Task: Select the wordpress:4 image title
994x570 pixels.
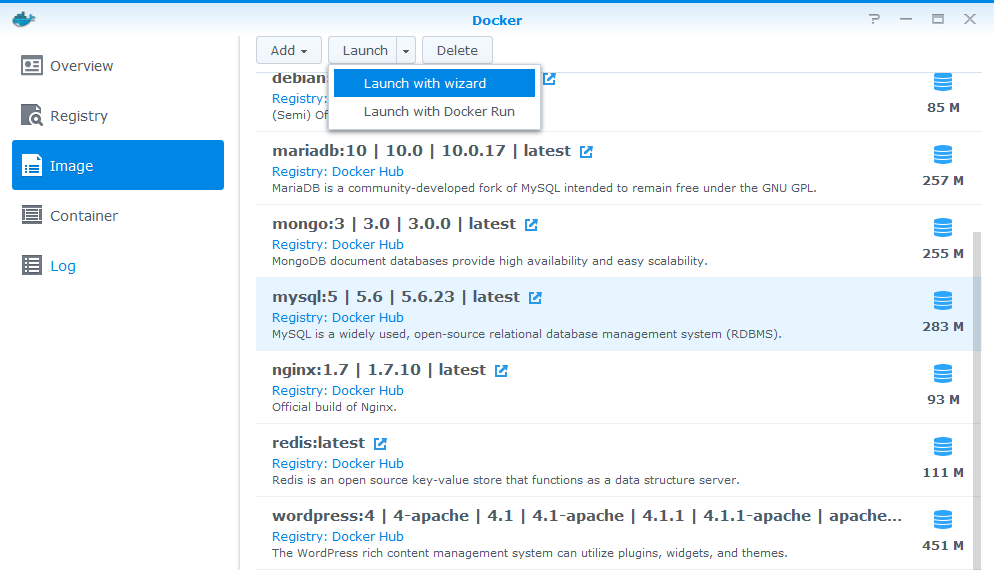Action: [586, 515]
